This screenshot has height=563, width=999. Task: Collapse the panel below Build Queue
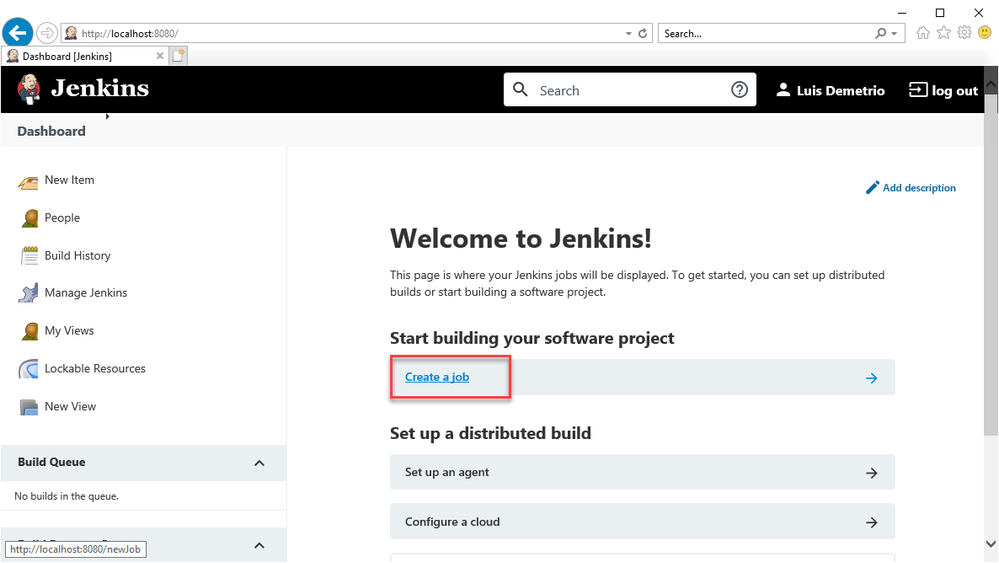coord(259,545)
